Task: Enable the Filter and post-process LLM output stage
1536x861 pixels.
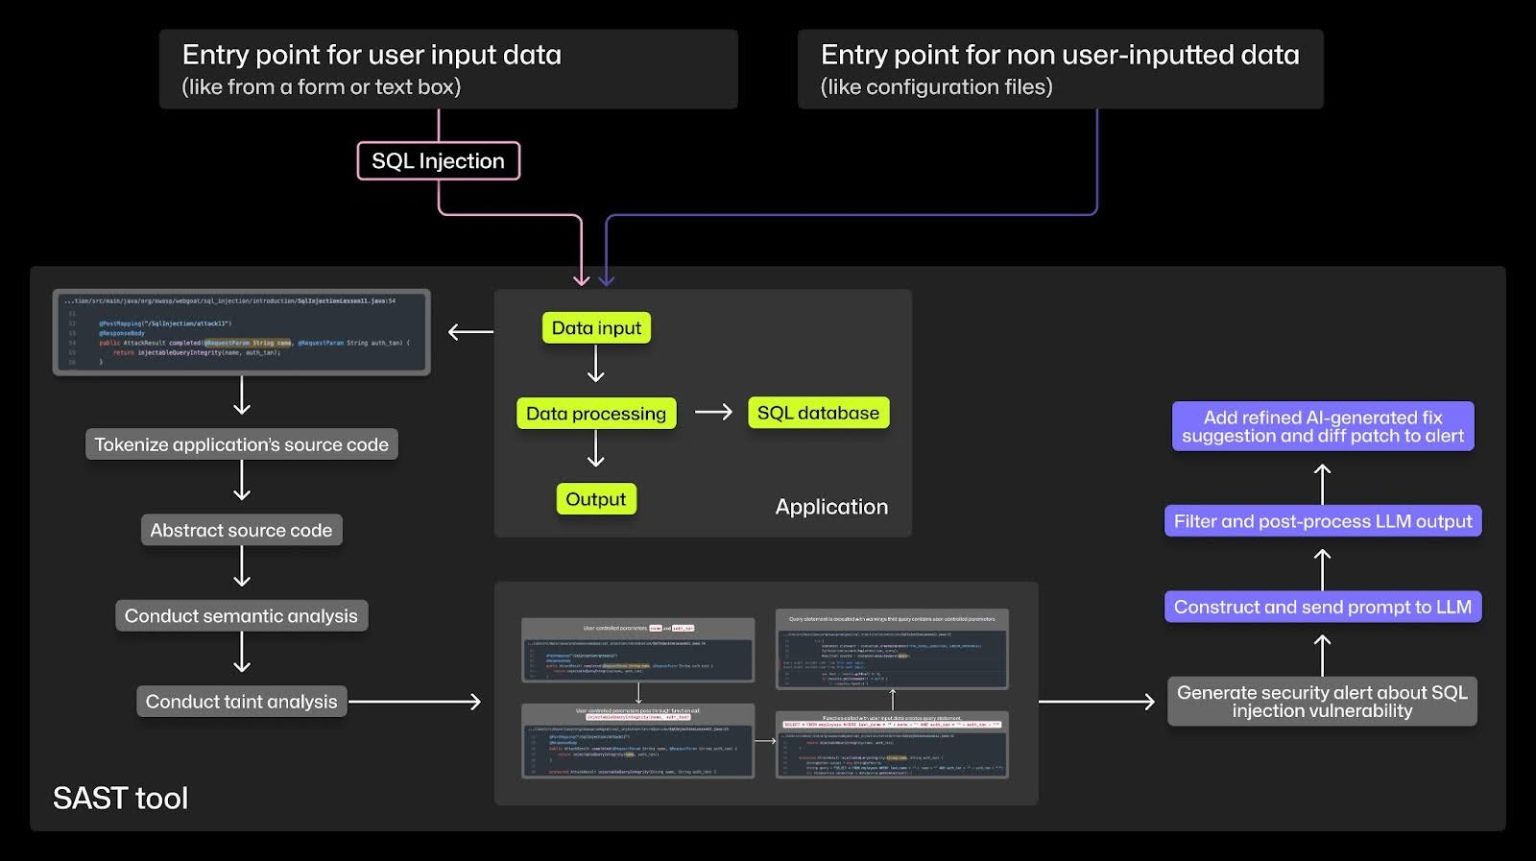Action: pyautogui.click(x=1322, y=521)
